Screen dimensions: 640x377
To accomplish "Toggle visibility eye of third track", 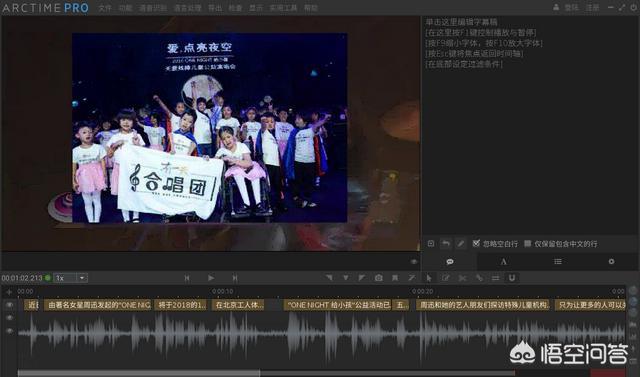I will click(9, 331).
